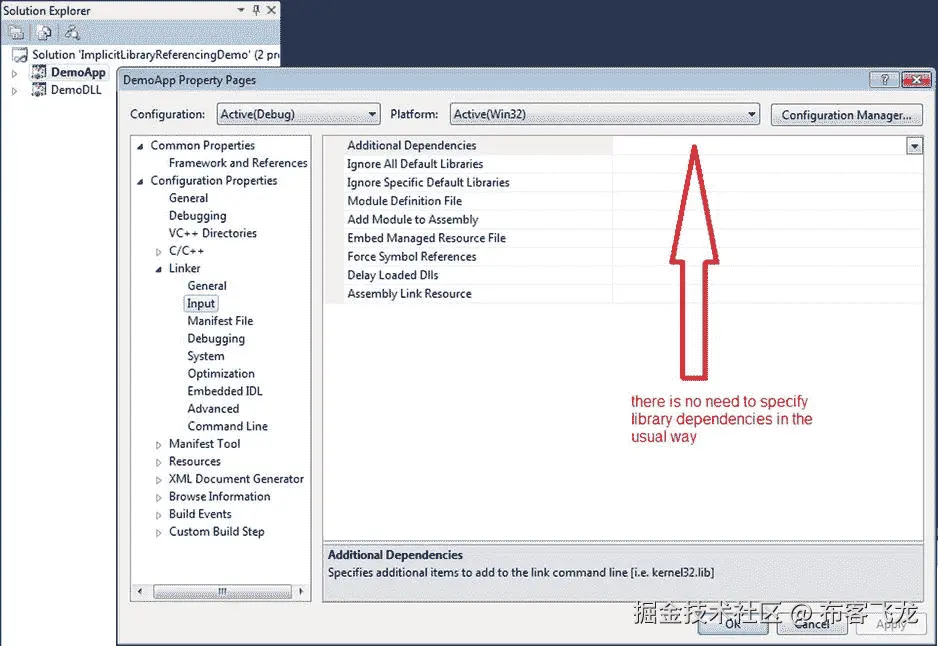
Task: Open the Configuration dropdown
Action: pos(298,114)
